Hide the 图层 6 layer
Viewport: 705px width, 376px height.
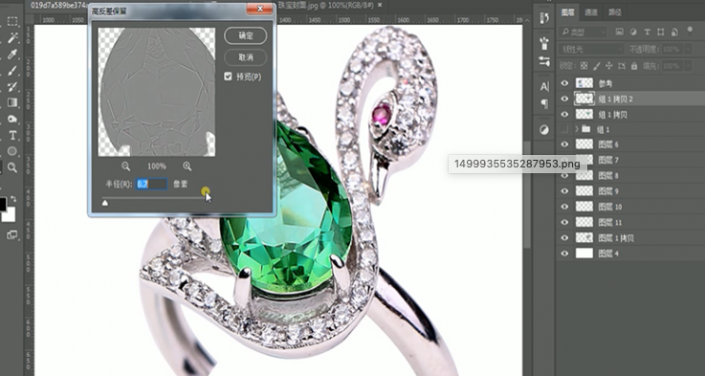click(565, 144)
